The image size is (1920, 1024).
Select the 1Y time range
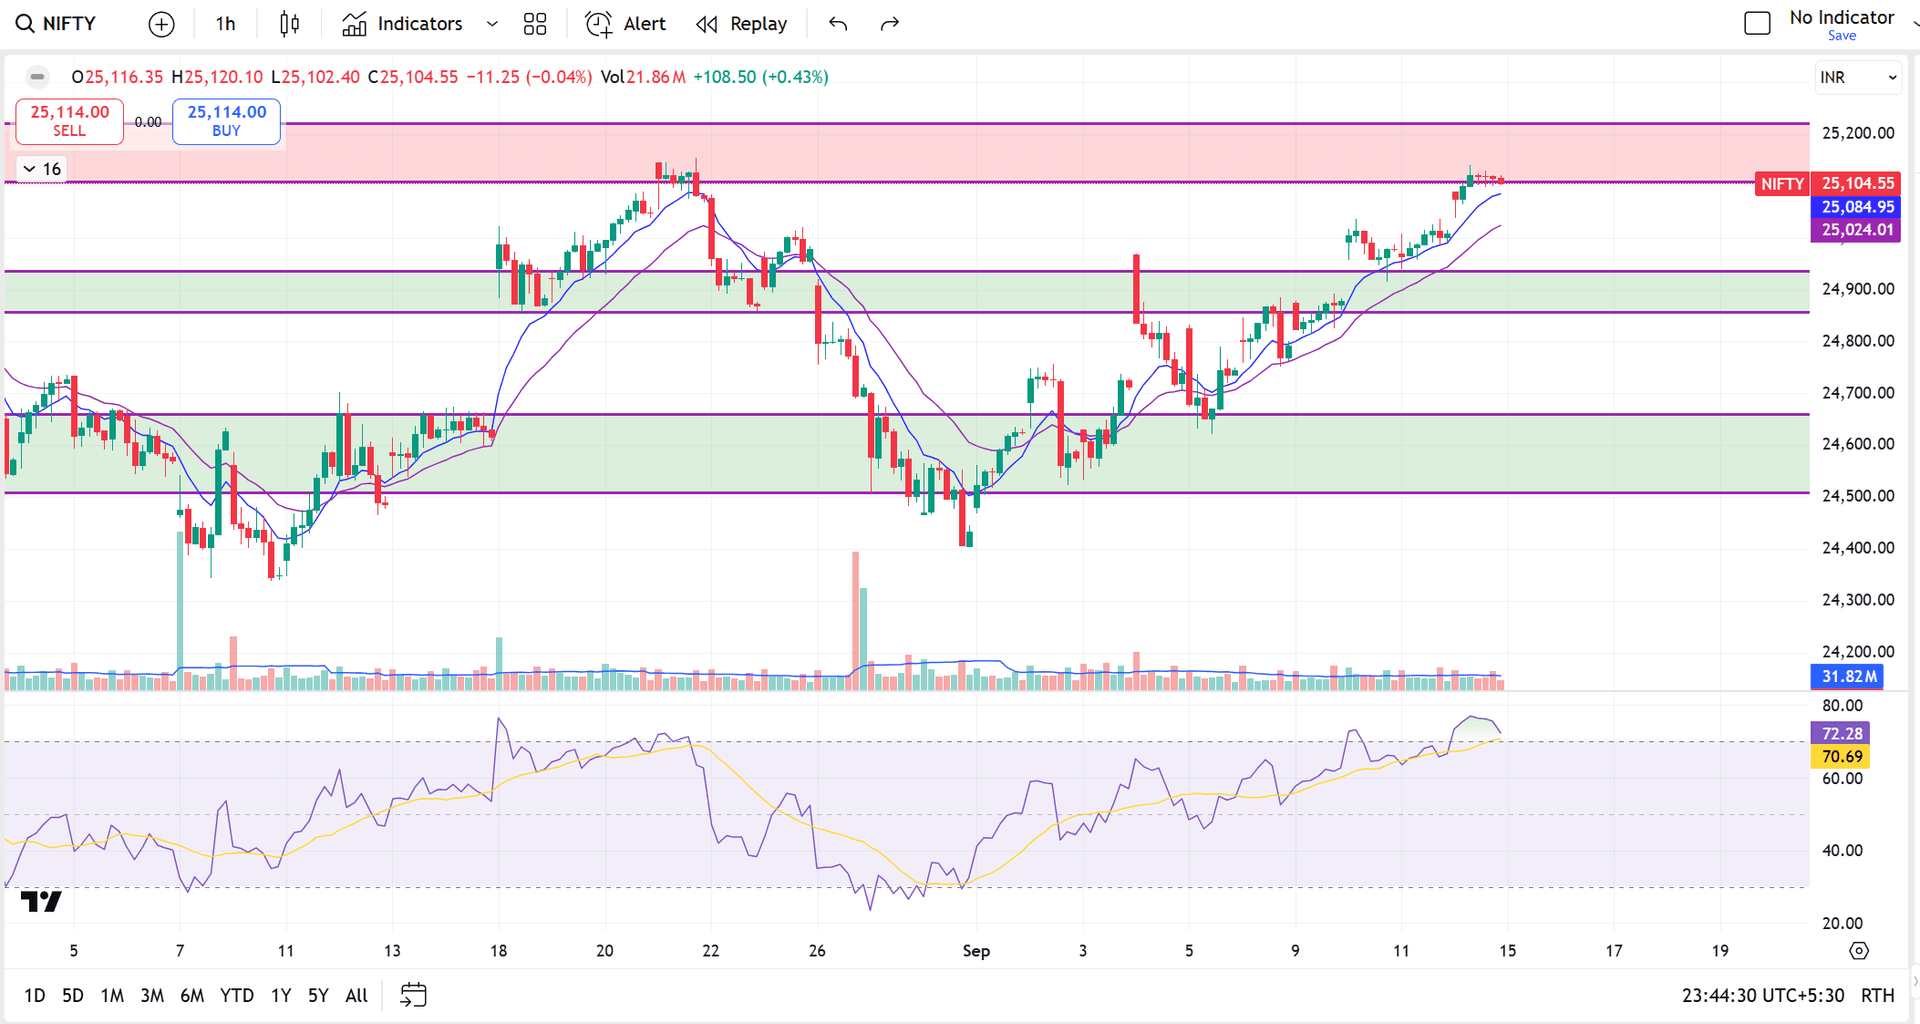281,996
